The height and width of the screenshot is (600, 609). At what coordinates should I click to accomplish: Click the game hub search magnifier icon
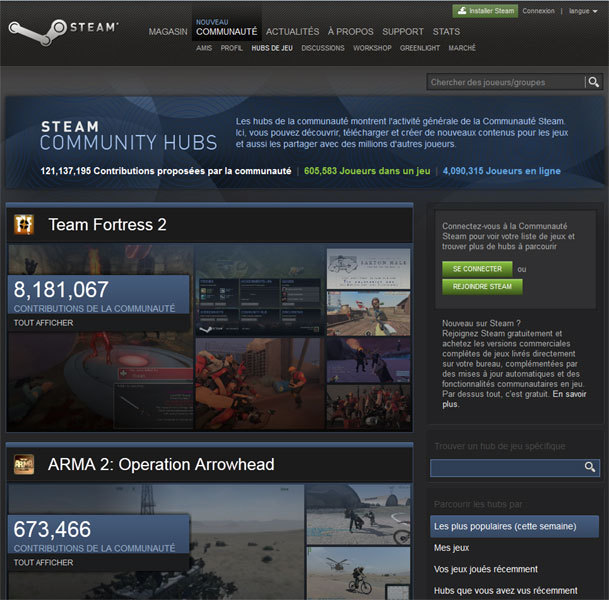pos(590,467)
